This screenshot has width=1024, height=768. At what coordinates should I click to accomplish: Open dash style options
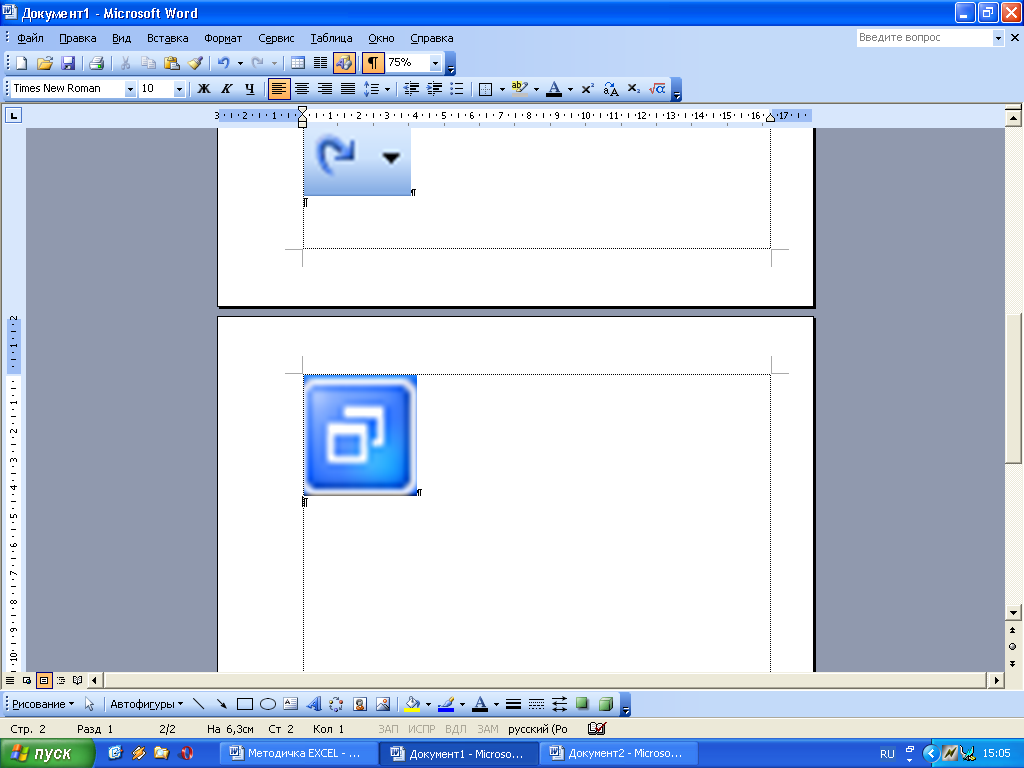[x=536, y=704]
